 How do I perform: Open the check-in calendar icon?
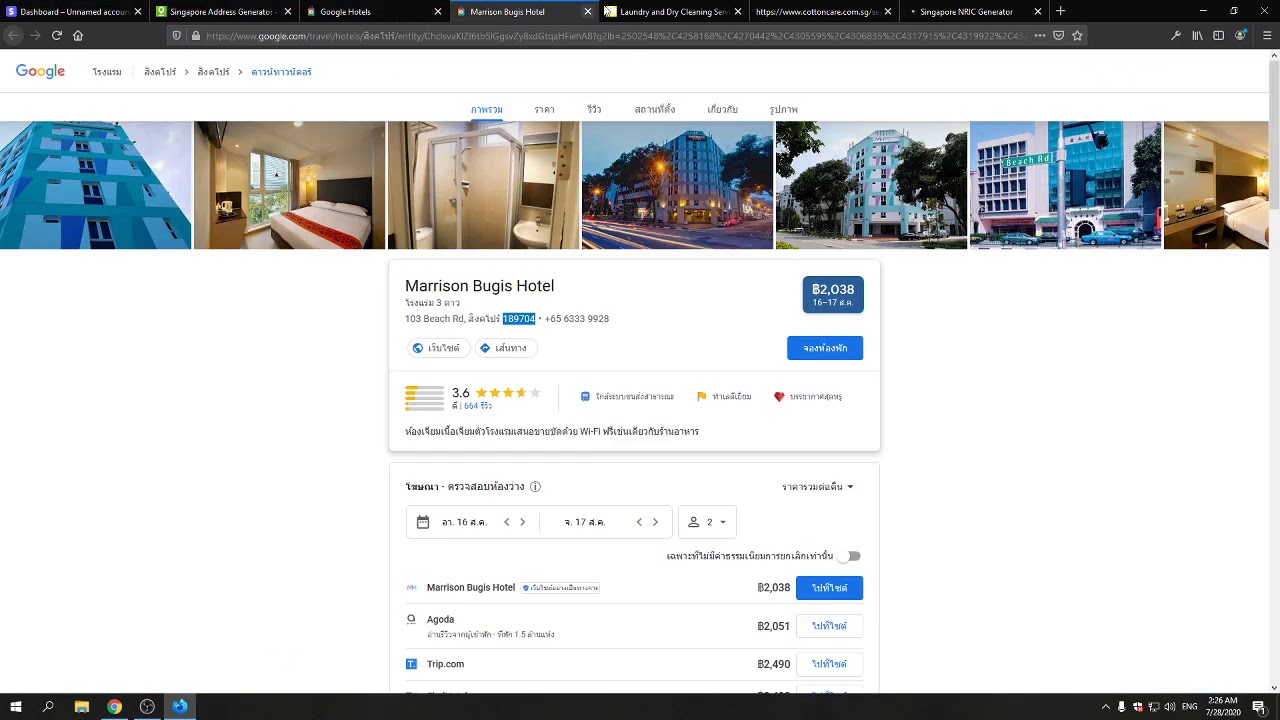[423, 522]
